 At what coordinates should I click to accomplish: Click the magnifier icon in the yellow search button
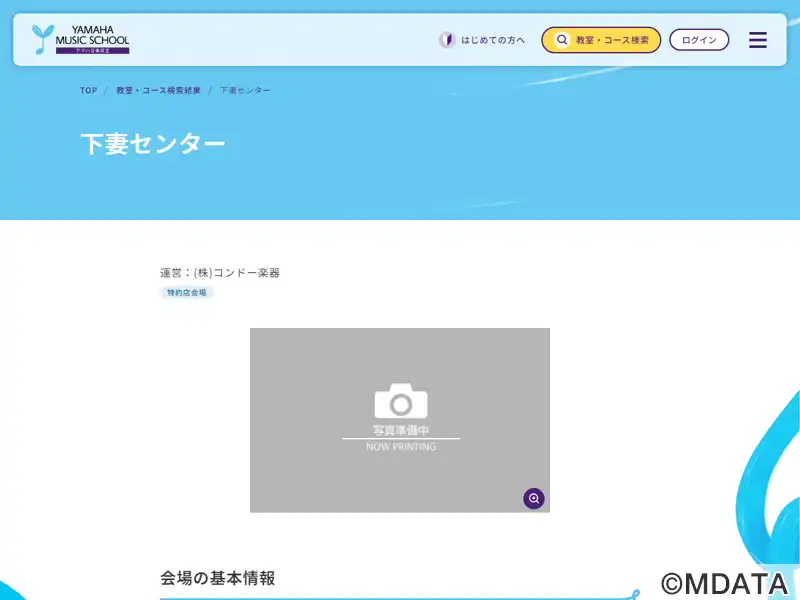562,40
